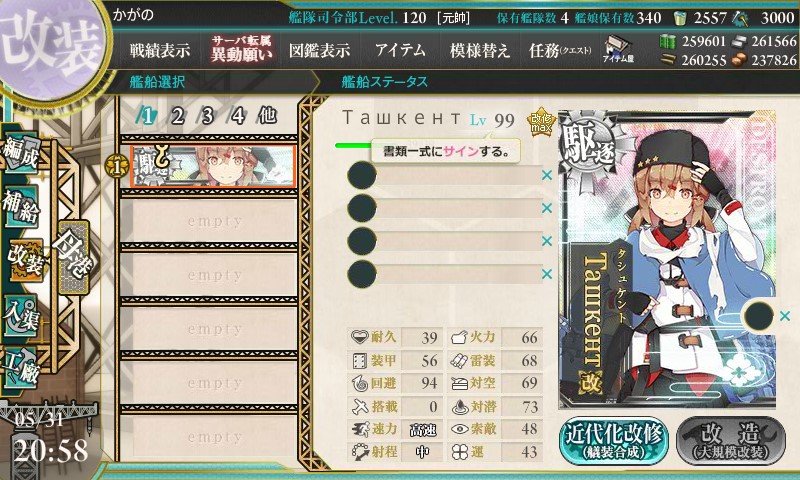
Task: Return to 母港 home port
Action: pyautogui.click(x=74, y=257)
